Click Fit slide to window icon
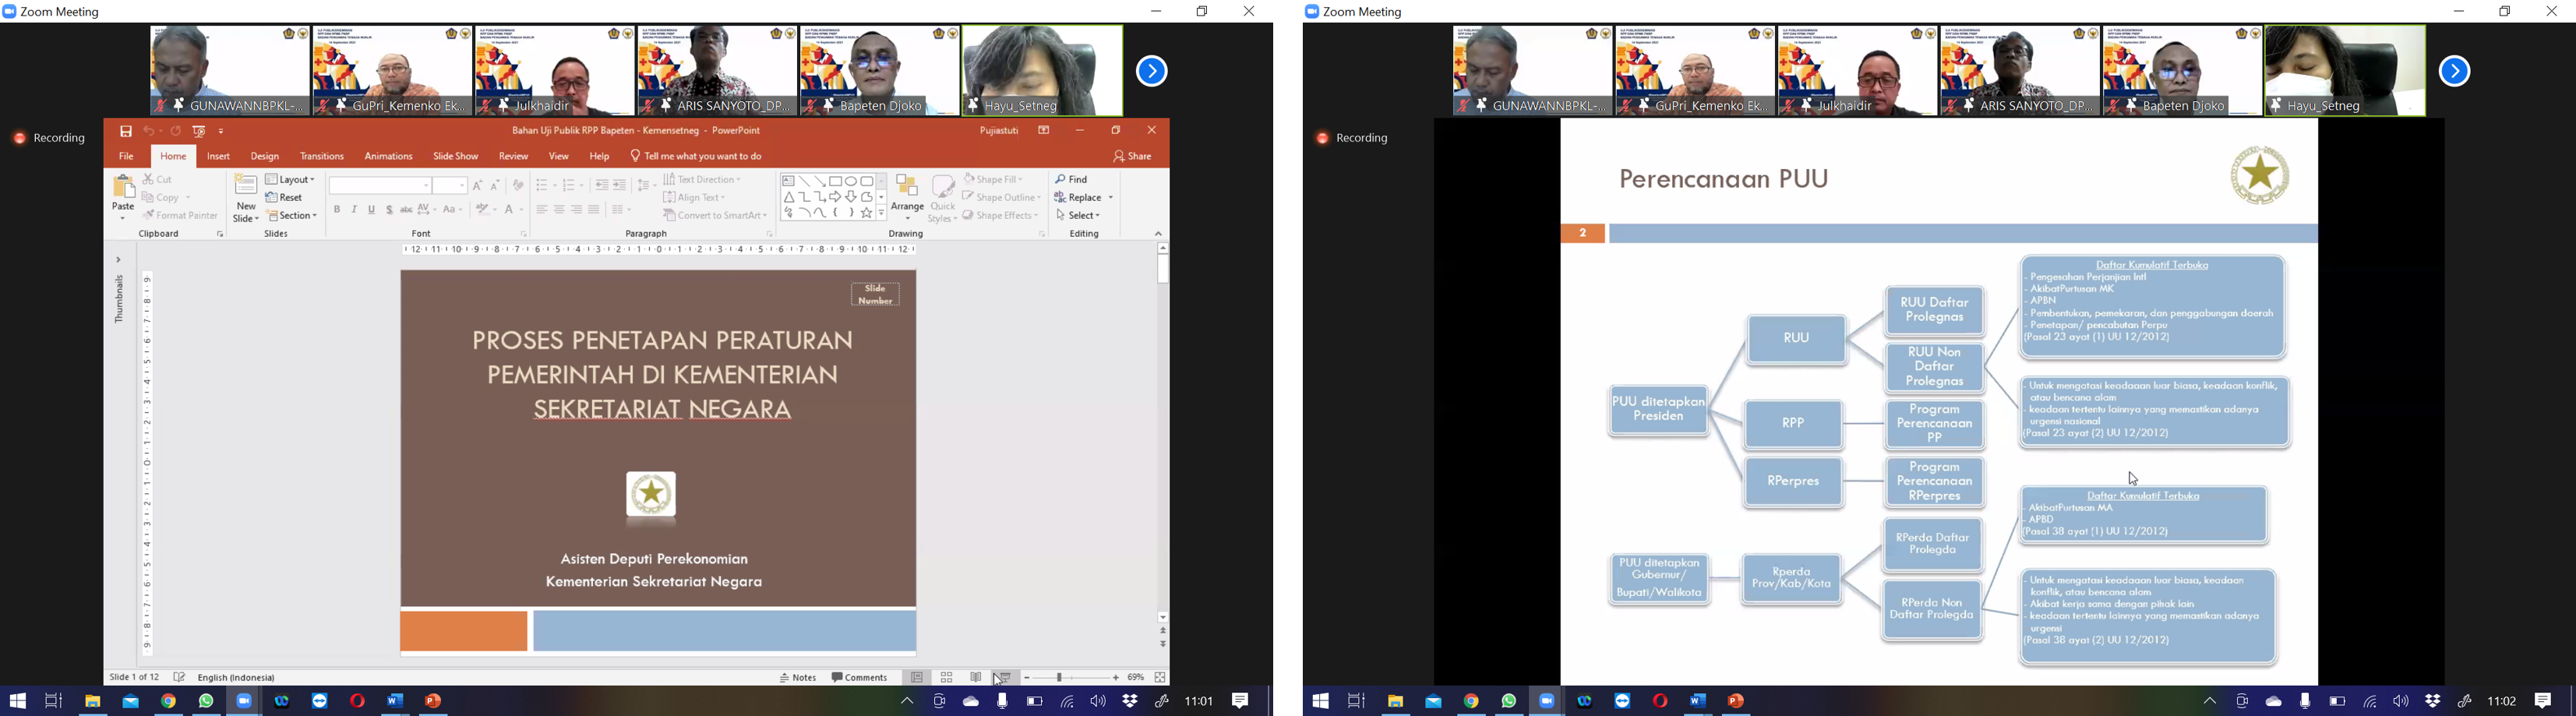Viewport: 2576px width, 716px height. [1160, 678]
